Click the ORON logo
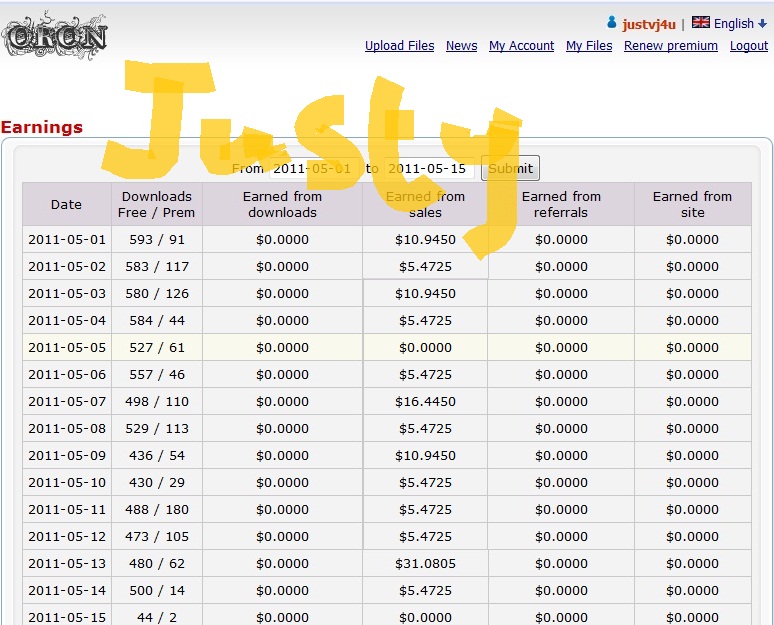This screenshot has height=625, width=774. pyautogui.click(x=55, y=37)
